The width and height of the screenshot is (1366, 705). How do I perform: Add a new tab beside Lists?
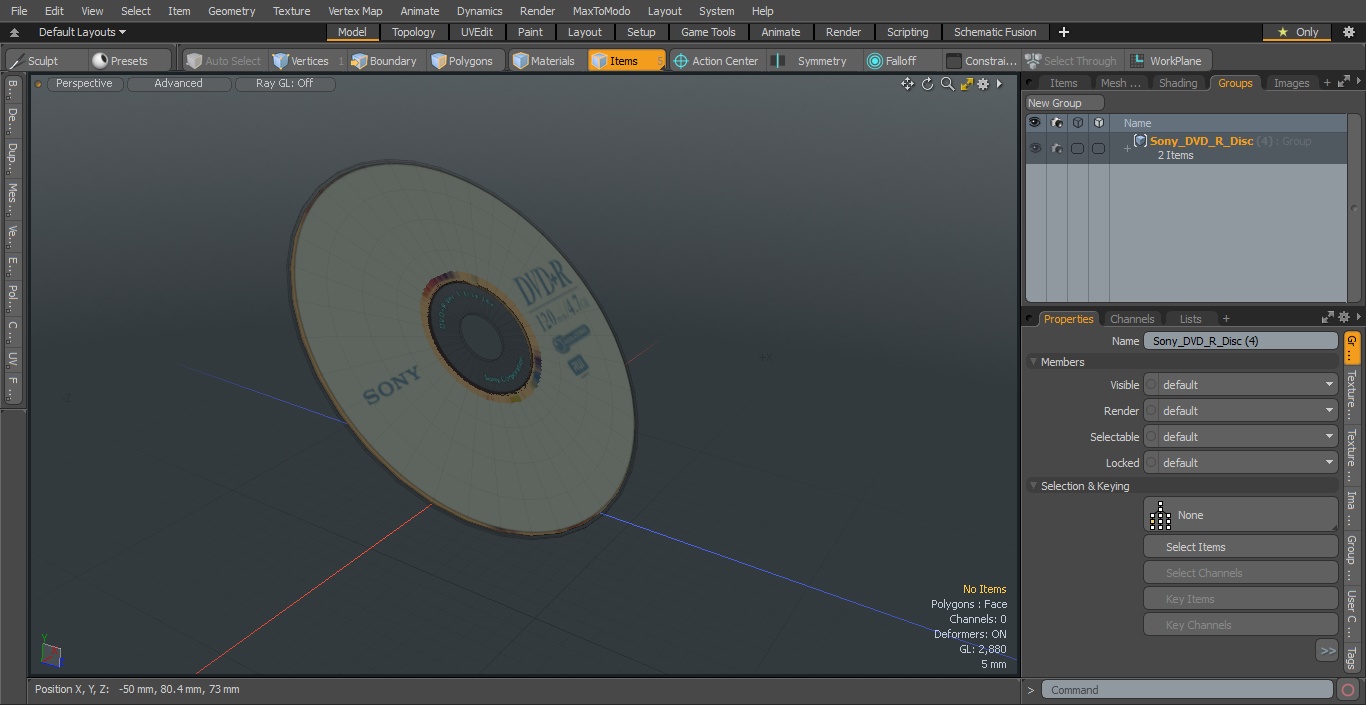coord(1226,319)
